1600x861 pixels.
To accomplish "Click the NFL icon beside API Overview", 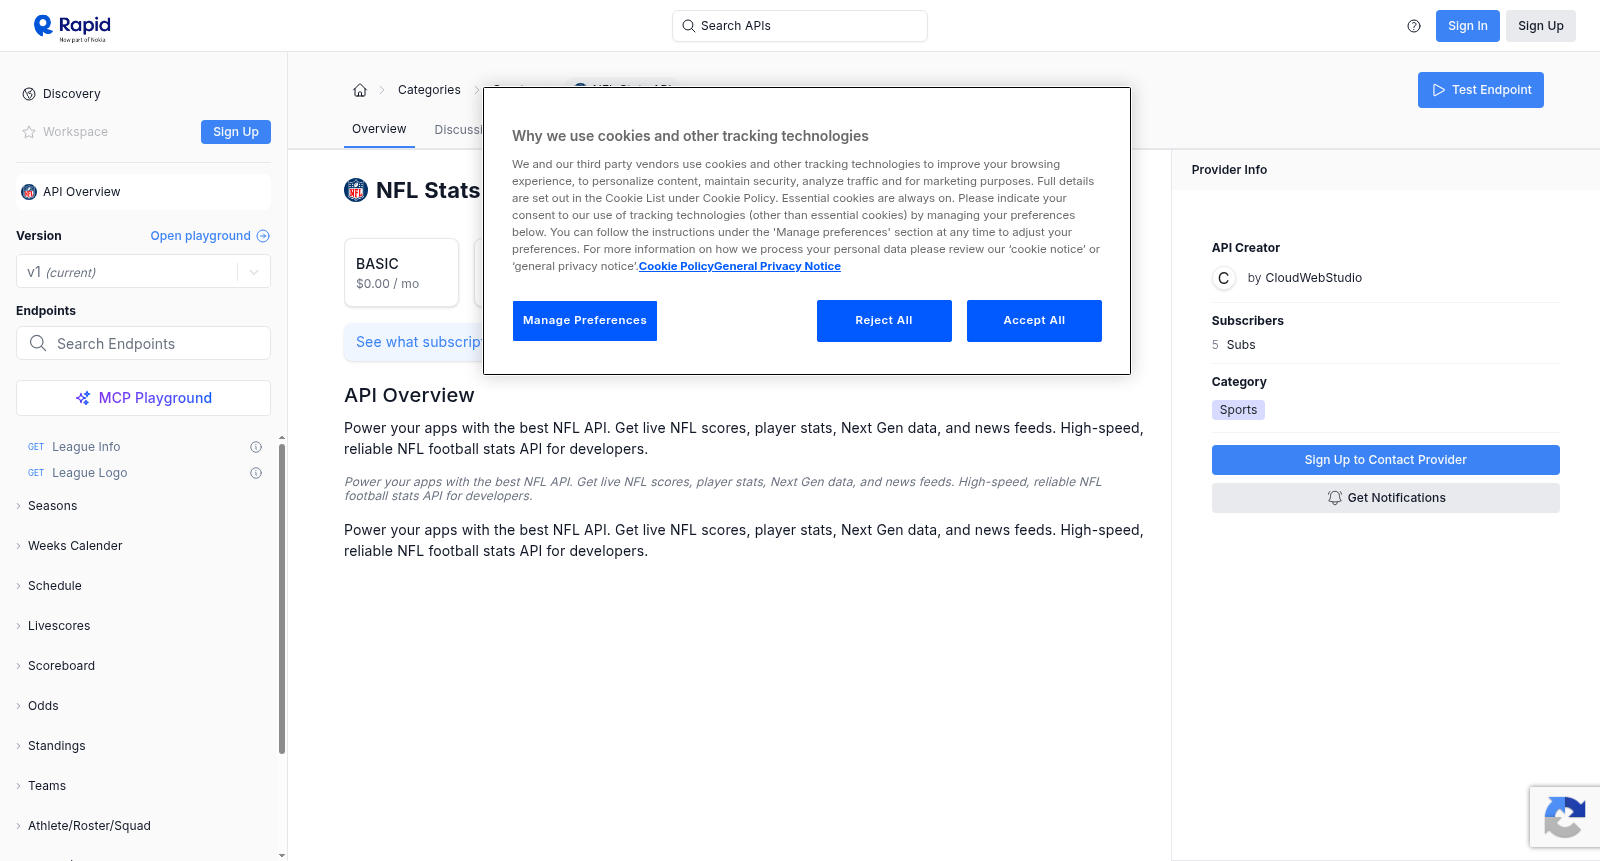I will (29, 192).
